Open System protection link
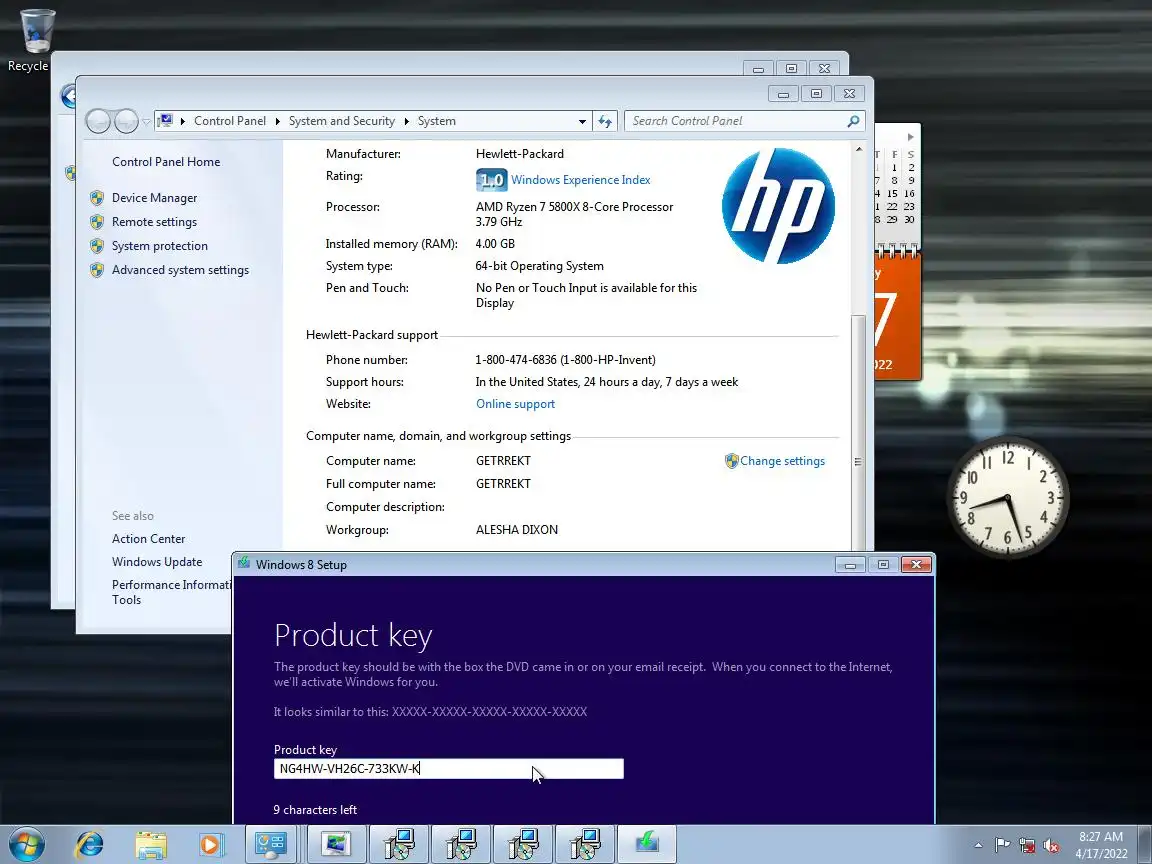This screenshot has width=1152, height=864. [x=159, y=245]
